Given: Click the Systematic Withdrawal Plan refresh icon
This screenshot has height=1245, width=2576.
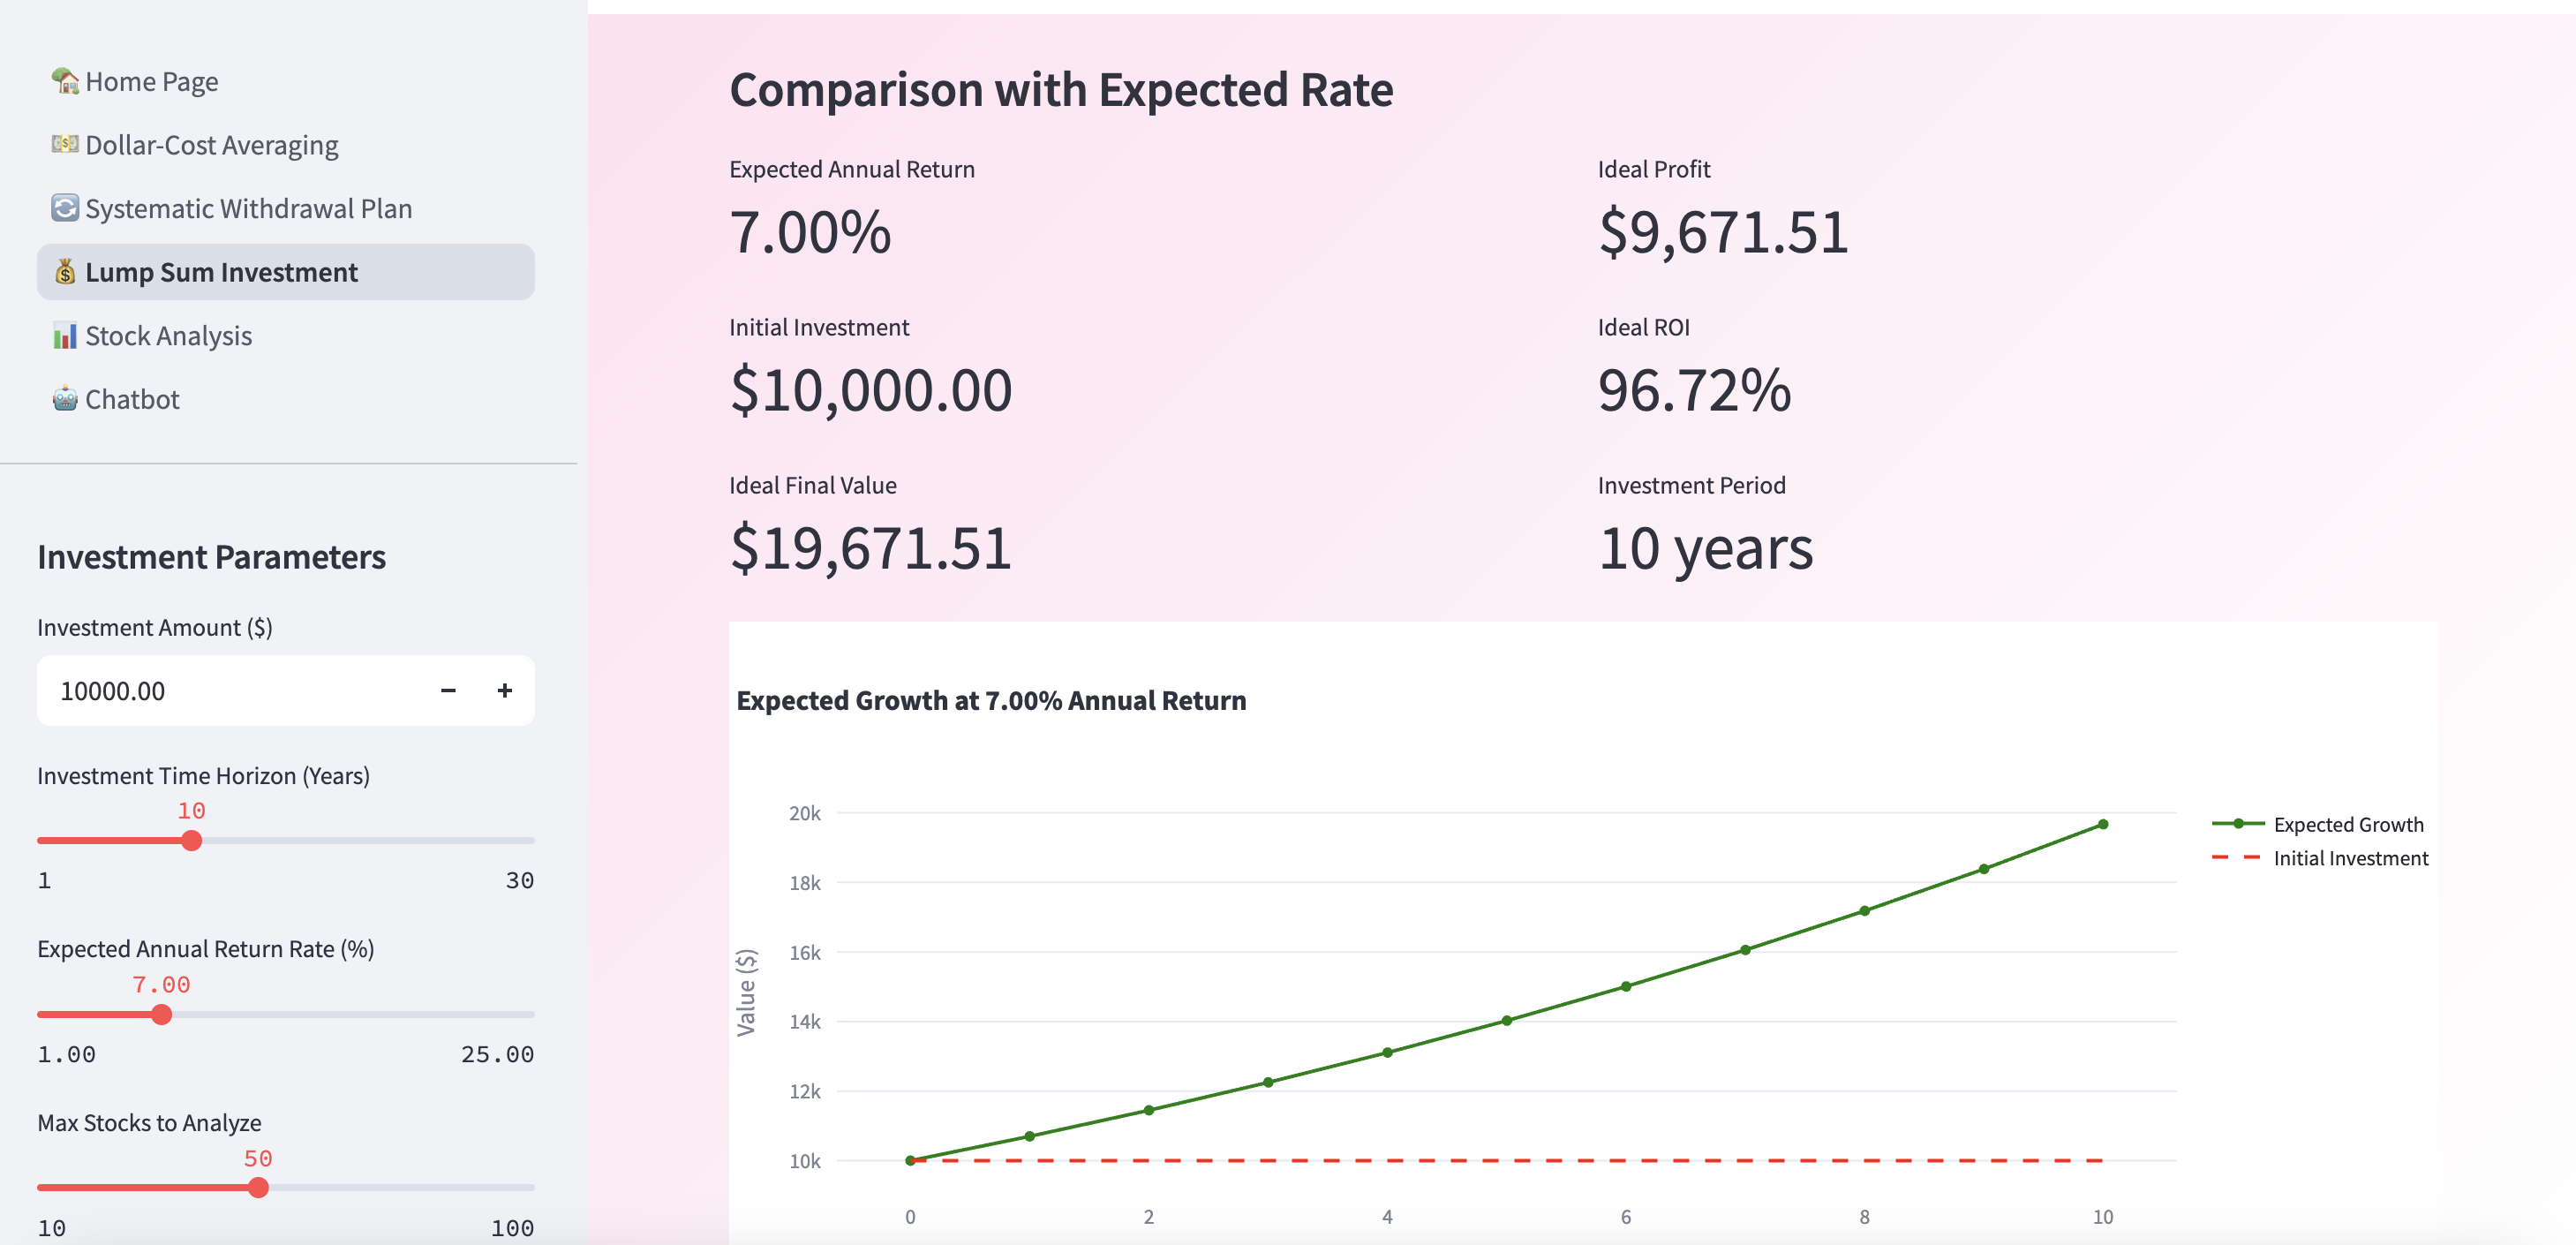Looking at the screenshot, I should pyautogui.click(x=65, y=208).
